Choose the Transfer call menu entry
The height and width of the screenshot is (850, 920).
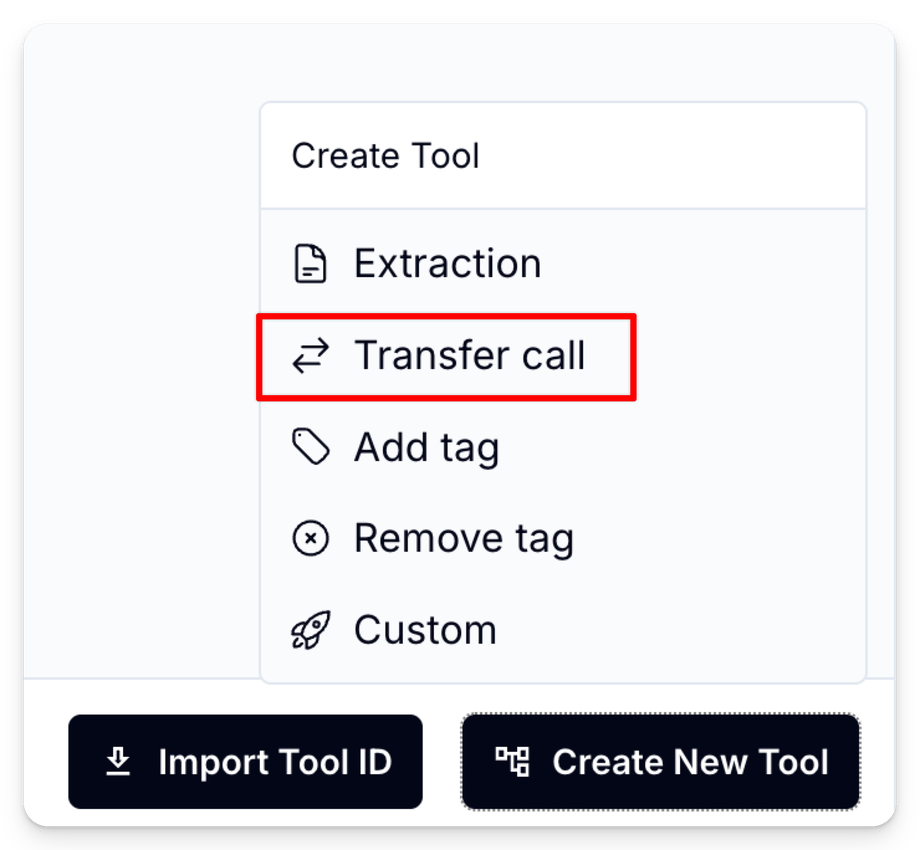[469, 357]
